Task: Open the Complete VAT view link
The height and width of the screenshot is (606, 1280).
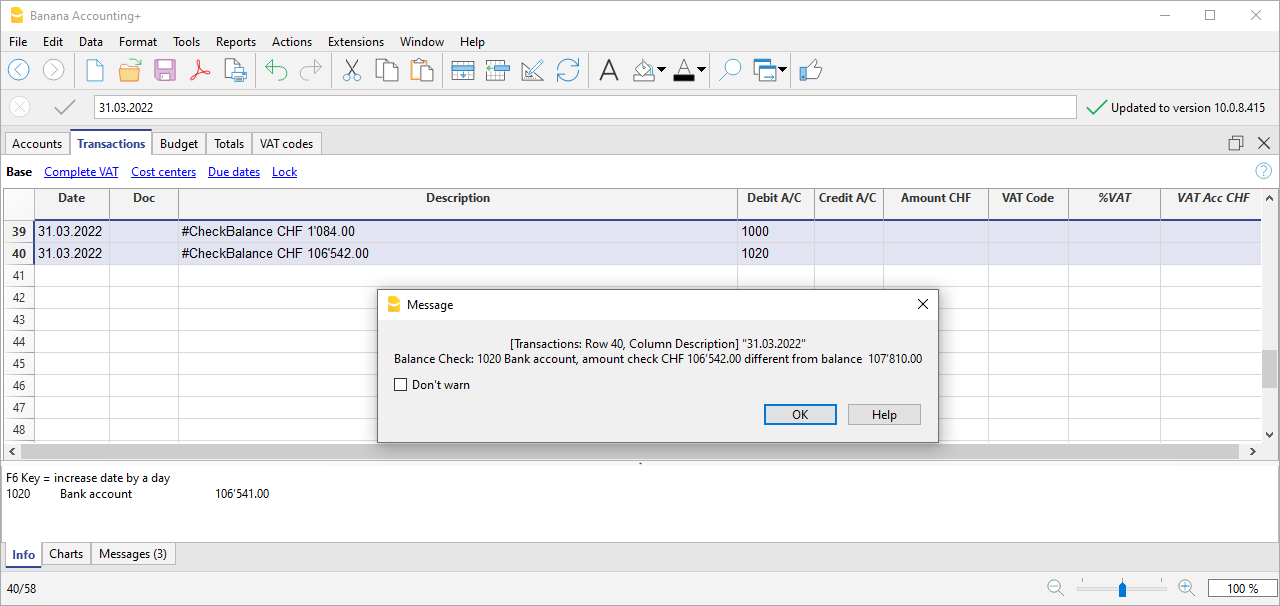Action: pos(81,172)
